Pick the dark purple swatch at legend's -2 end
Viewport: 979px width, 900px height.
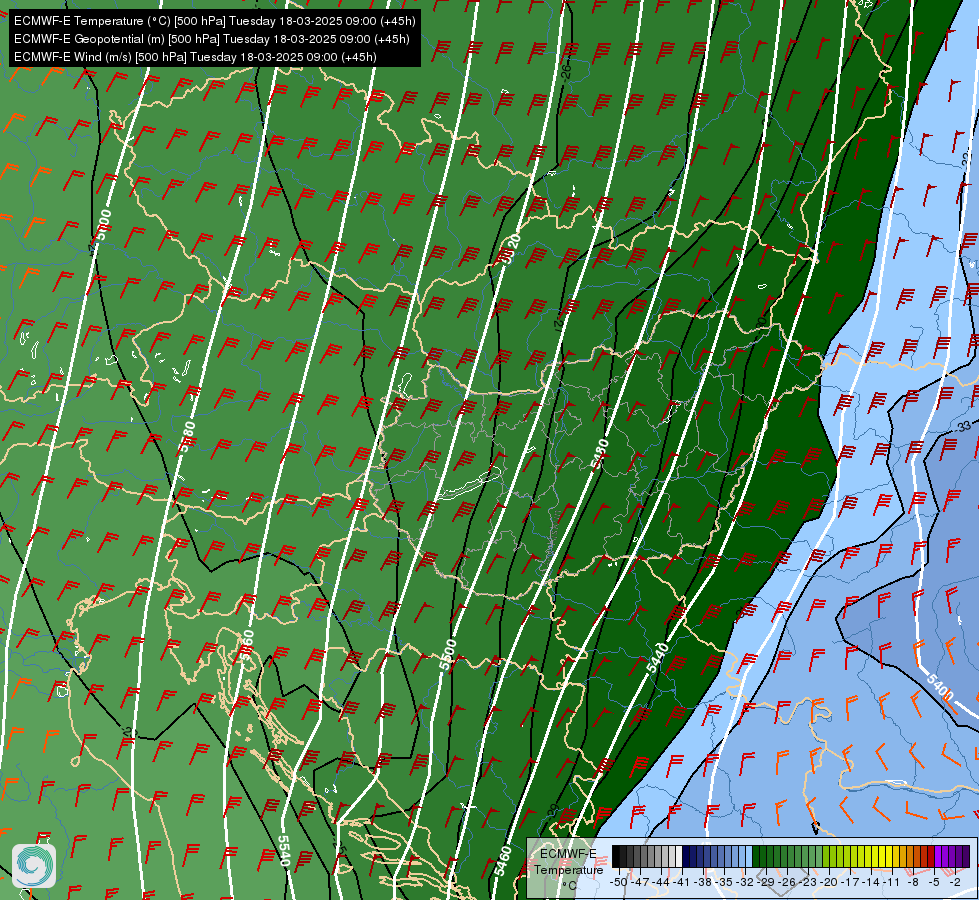point(966,856)
